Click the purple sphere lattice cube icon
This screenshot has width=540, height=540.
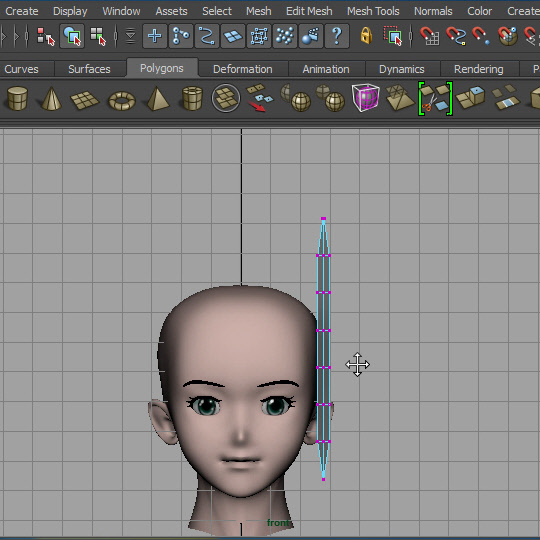(365, 98)
